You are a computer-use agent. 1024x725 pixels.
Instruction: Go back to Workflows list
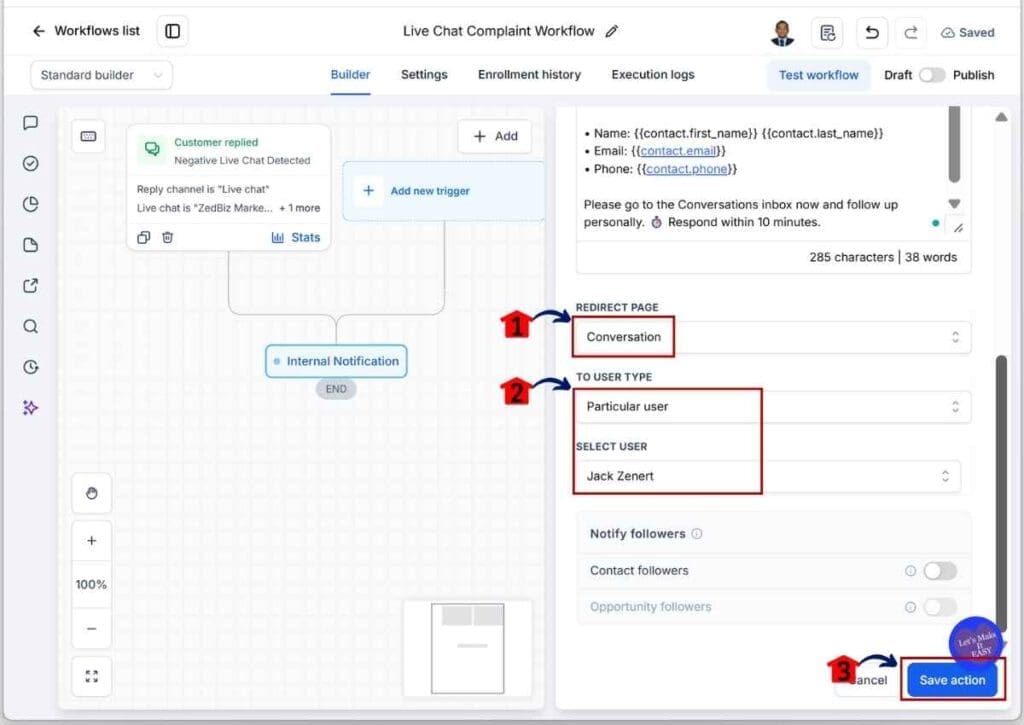tap(86, 31)
